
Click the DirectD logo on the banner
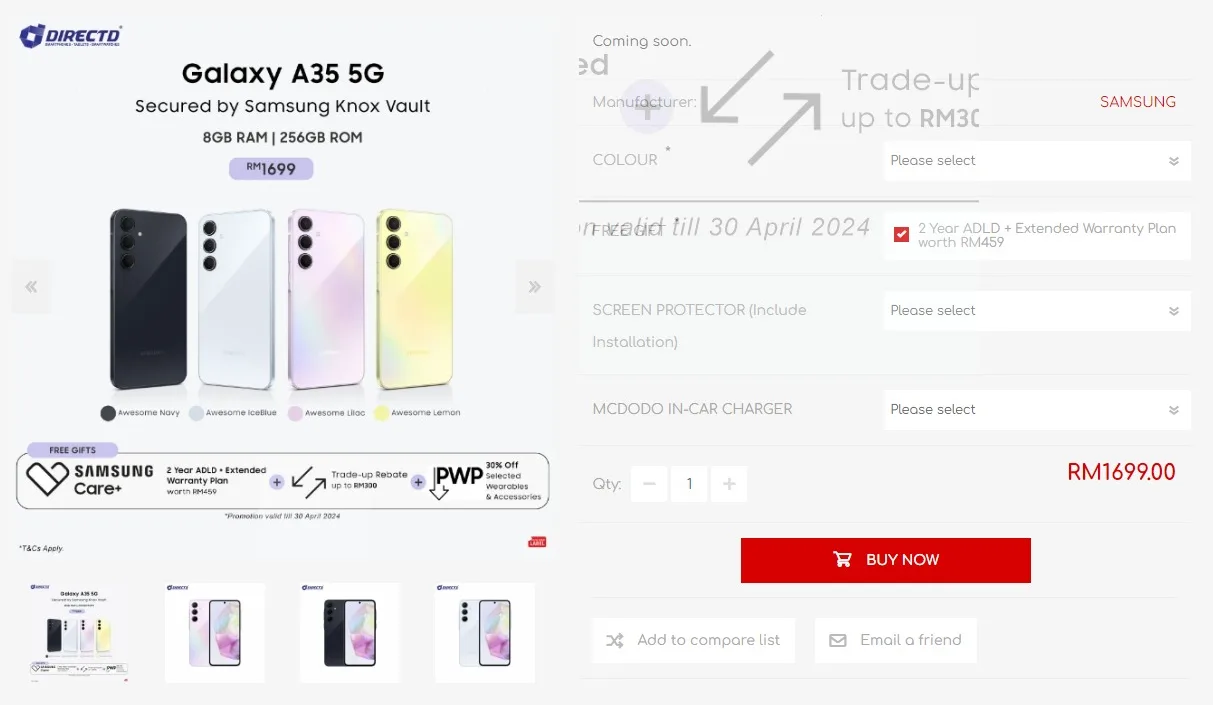coord(70,37)
